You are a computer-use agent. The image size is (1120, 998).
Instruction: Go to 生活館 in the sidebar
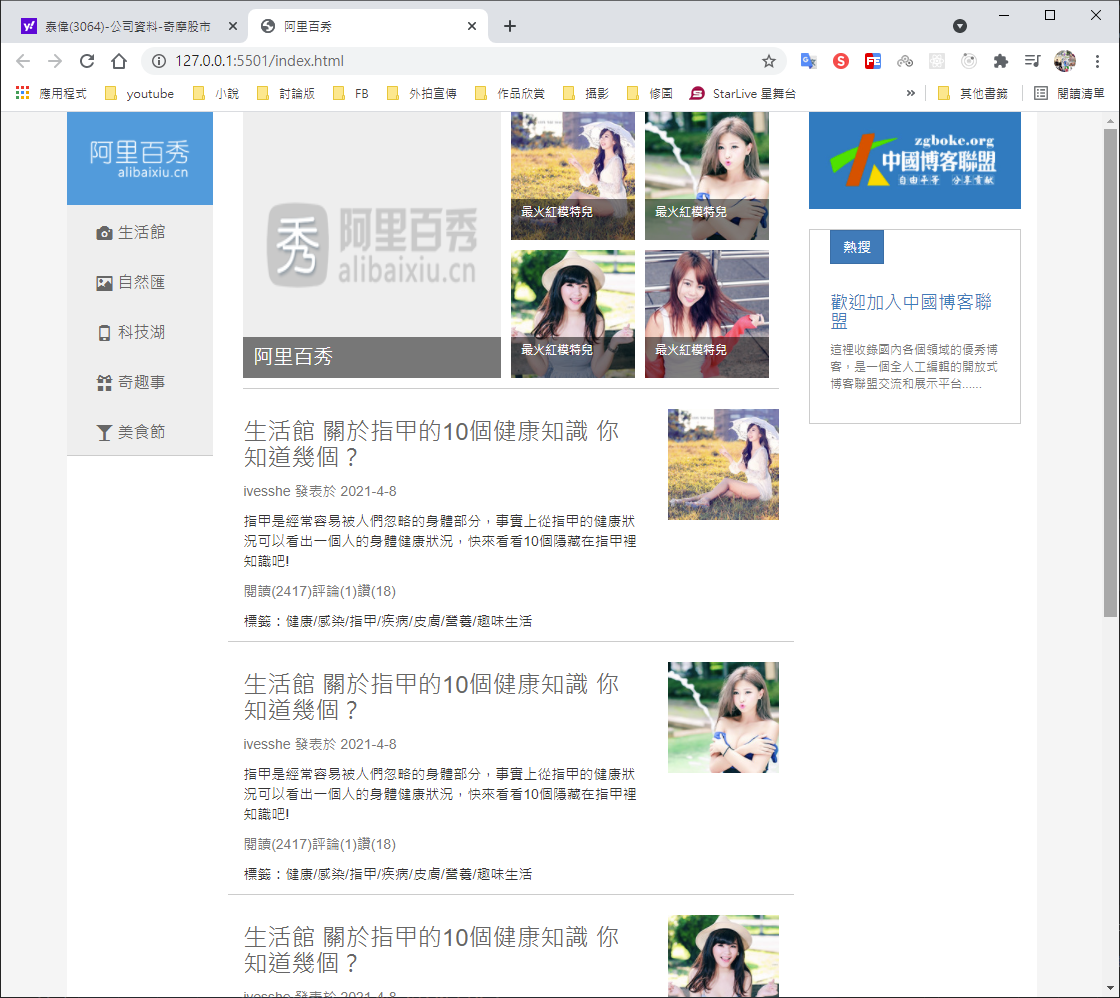(131, 233)
